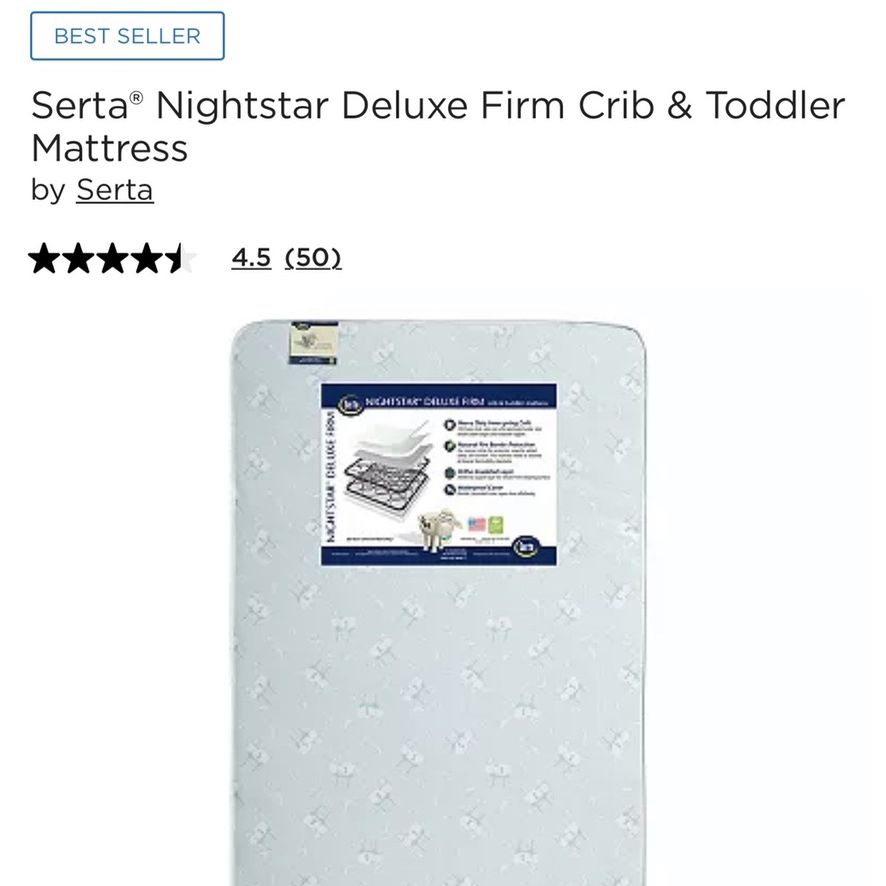Viewport: 886px width, 886px height.
Task: Click the innerspring layers diagram on label
Action: click(x=388, y=472)
